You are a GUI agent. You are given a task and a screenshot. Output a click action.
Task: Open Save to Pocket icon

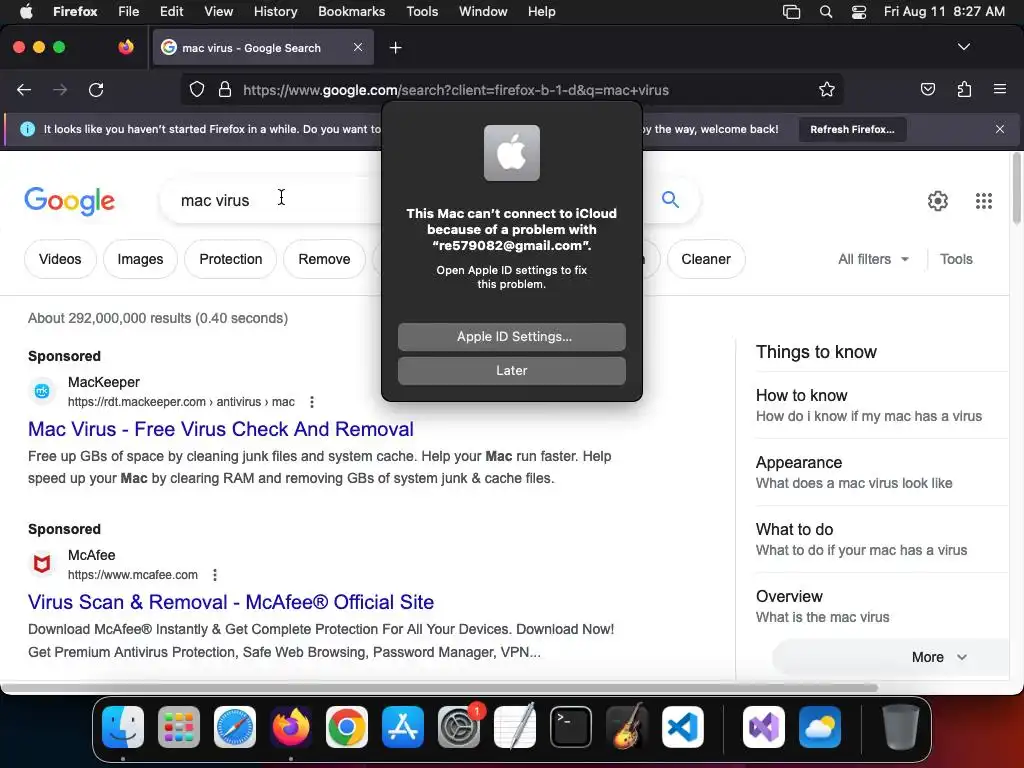coord(927,89)
